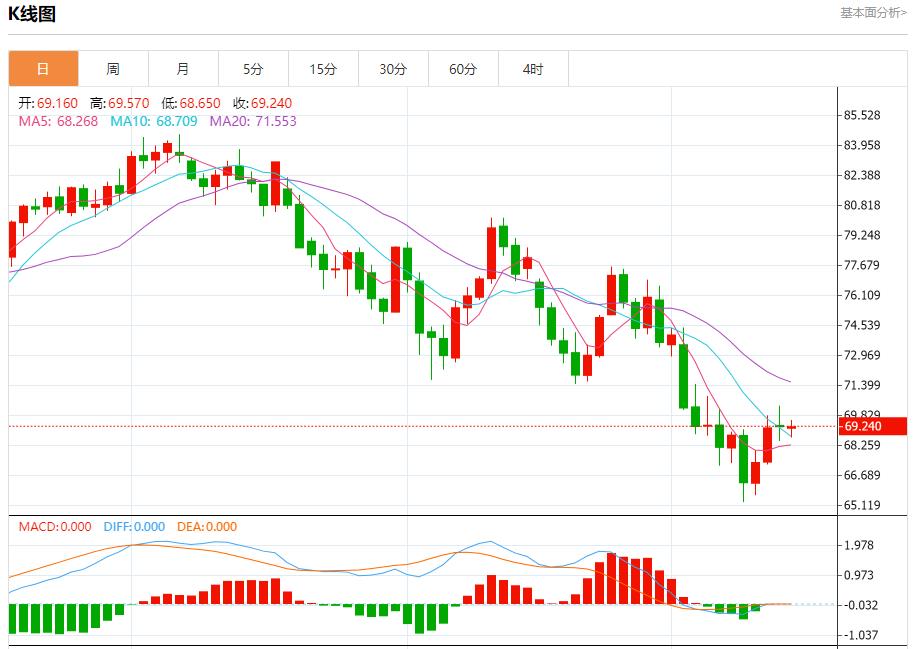Switch to the 4时 period tab
This screenshot has width=915, height=649.
pyautogui.click(x=533, y=69)
